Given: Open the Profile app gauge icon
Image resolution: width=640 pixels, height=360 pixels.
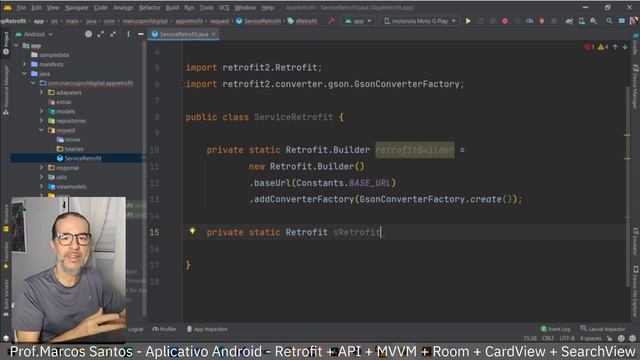Looking at the screenshot, I should point(529,21).
